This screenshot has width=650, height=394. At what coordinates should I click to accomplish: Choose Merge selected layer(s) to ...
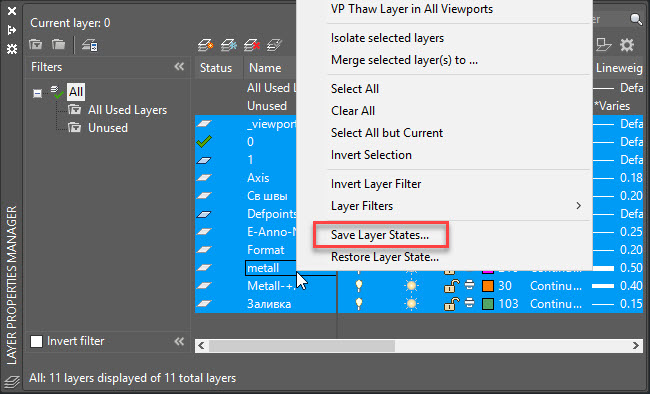(404, 60)
